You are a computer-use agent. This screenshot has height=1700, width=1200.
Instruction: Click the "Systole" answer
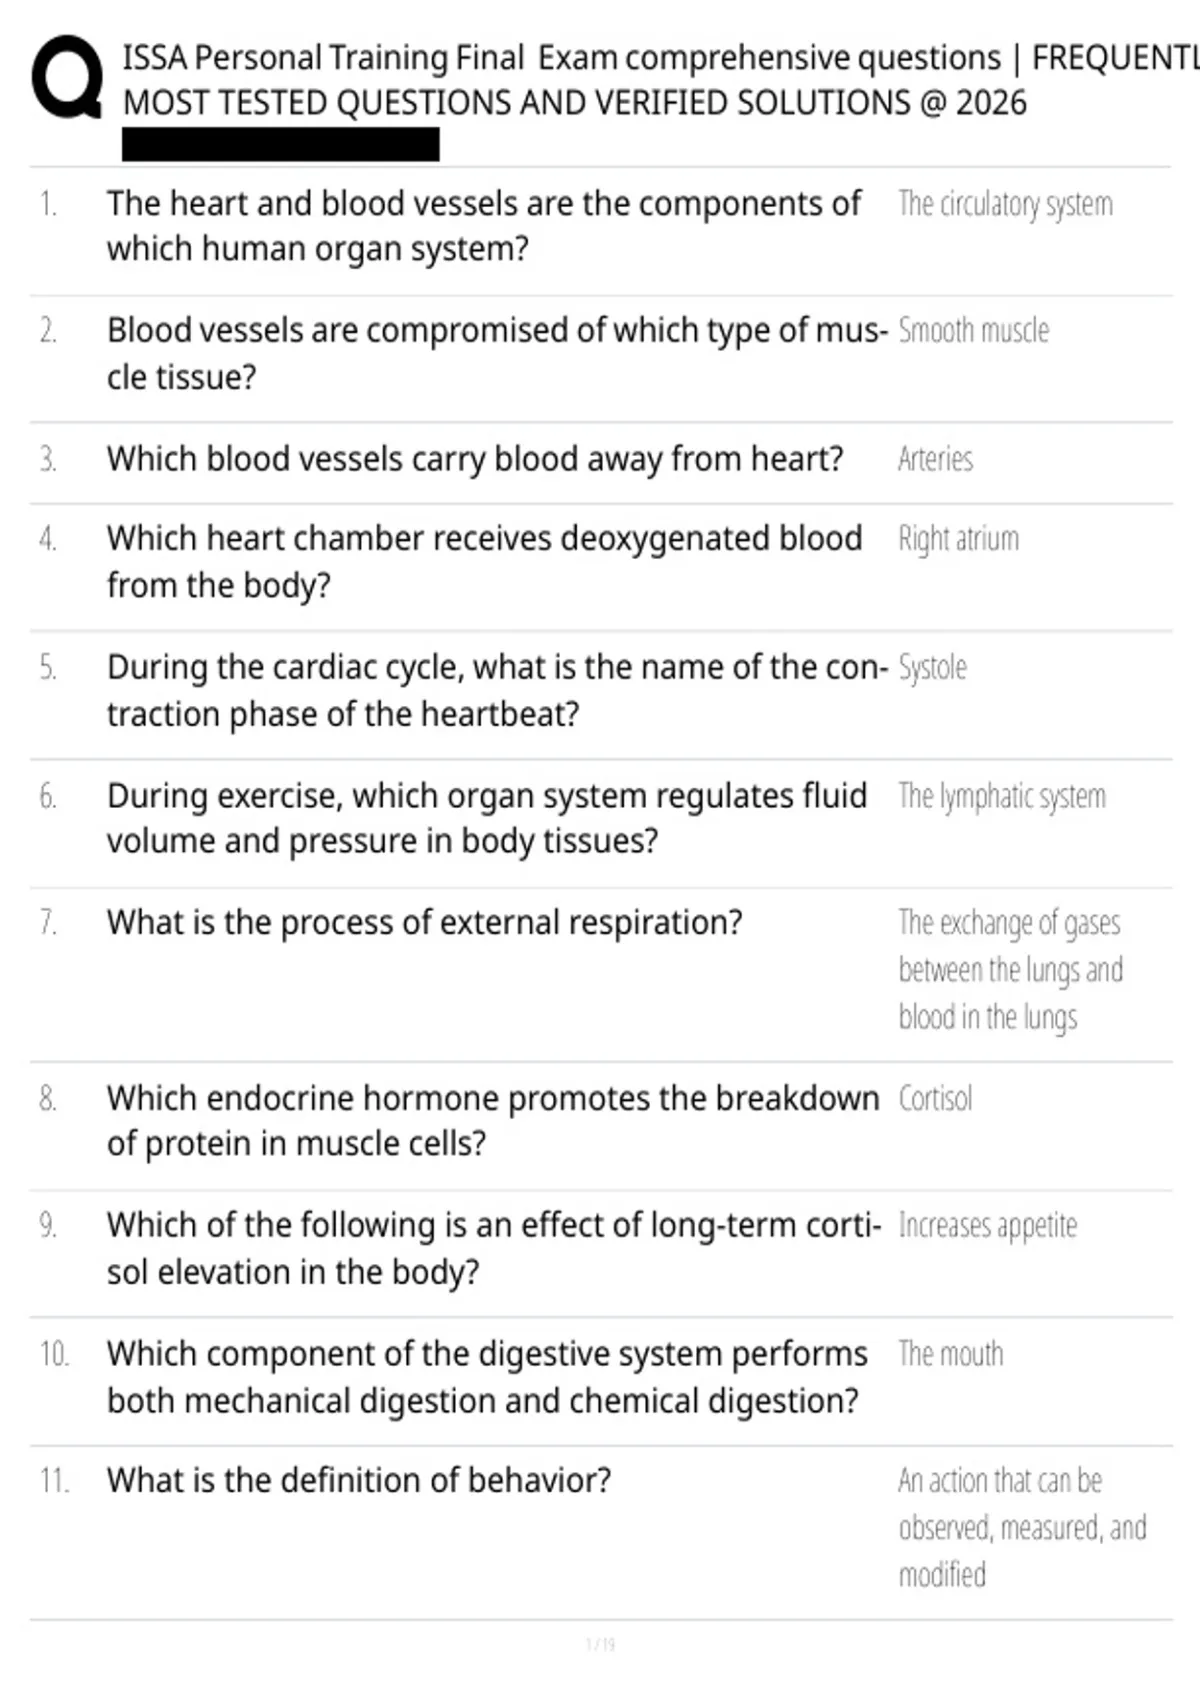932,667
